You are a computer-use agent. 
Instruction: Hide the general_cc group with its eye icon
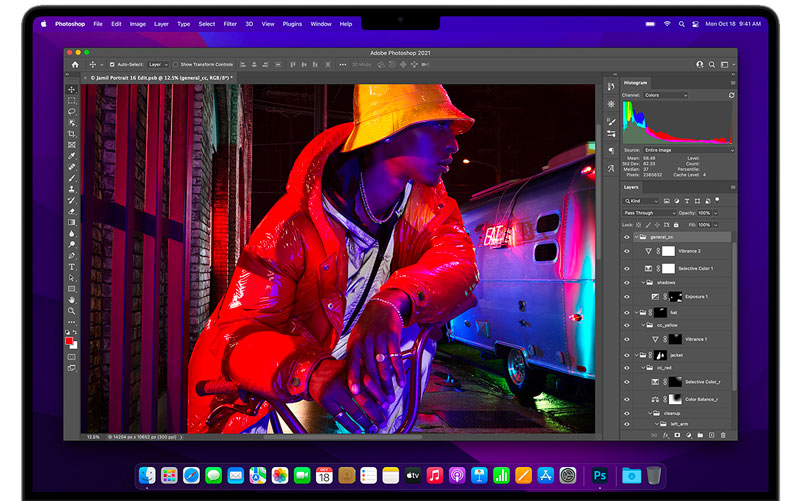click(627, 237)
